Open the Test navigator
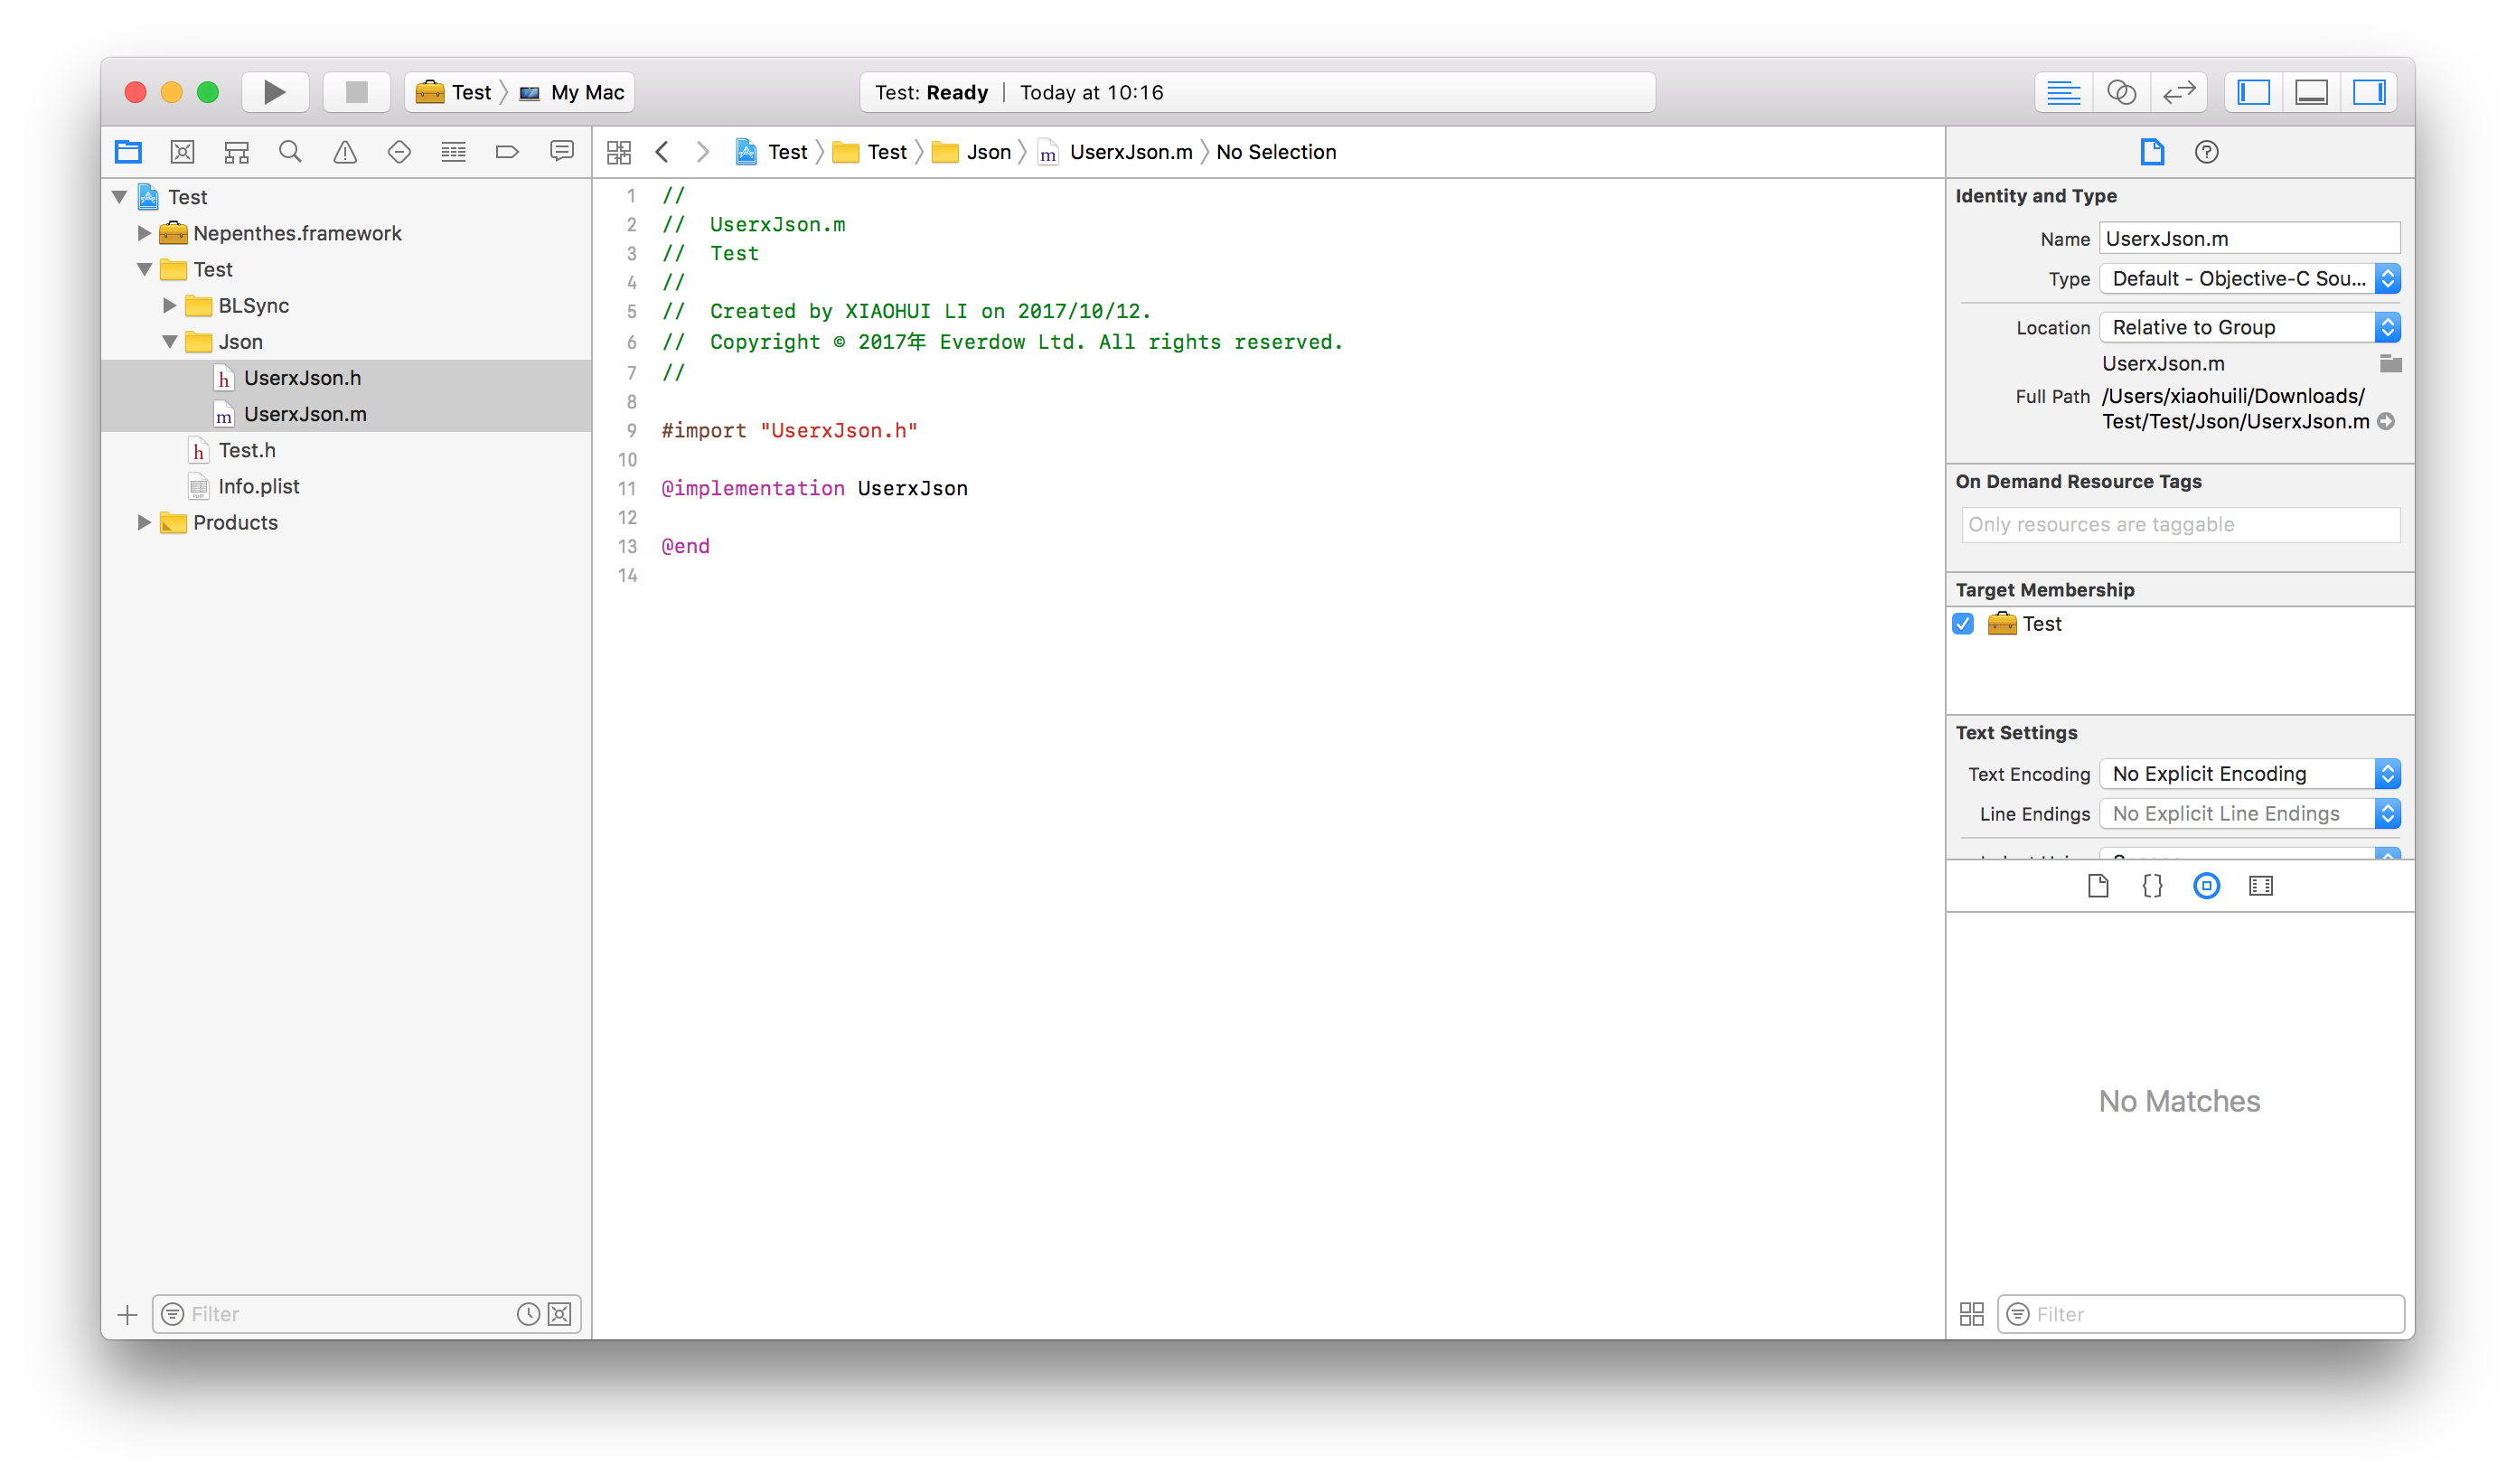Viewport: 2516px width, 1484px height. point(399,152)
